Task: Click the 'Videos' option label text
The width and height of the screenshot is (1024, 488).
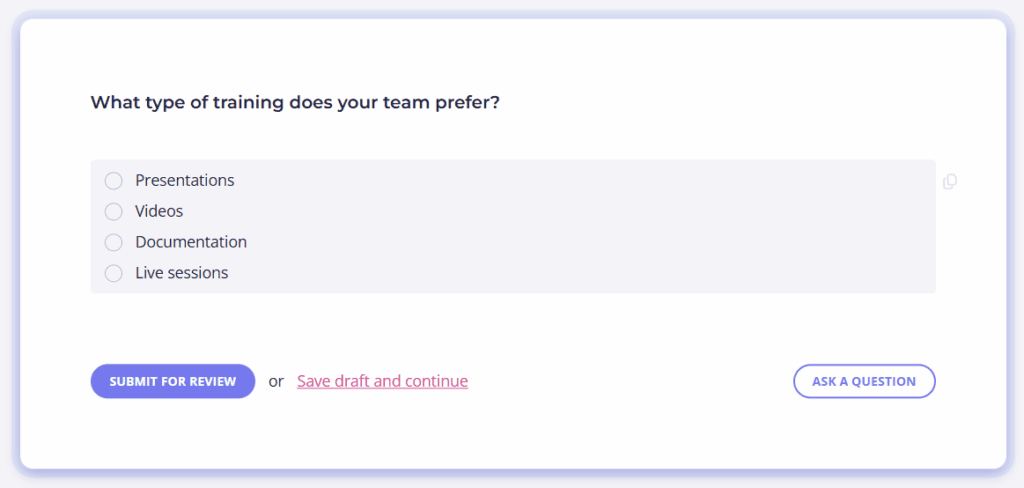Action: click(x=159, y=211)
